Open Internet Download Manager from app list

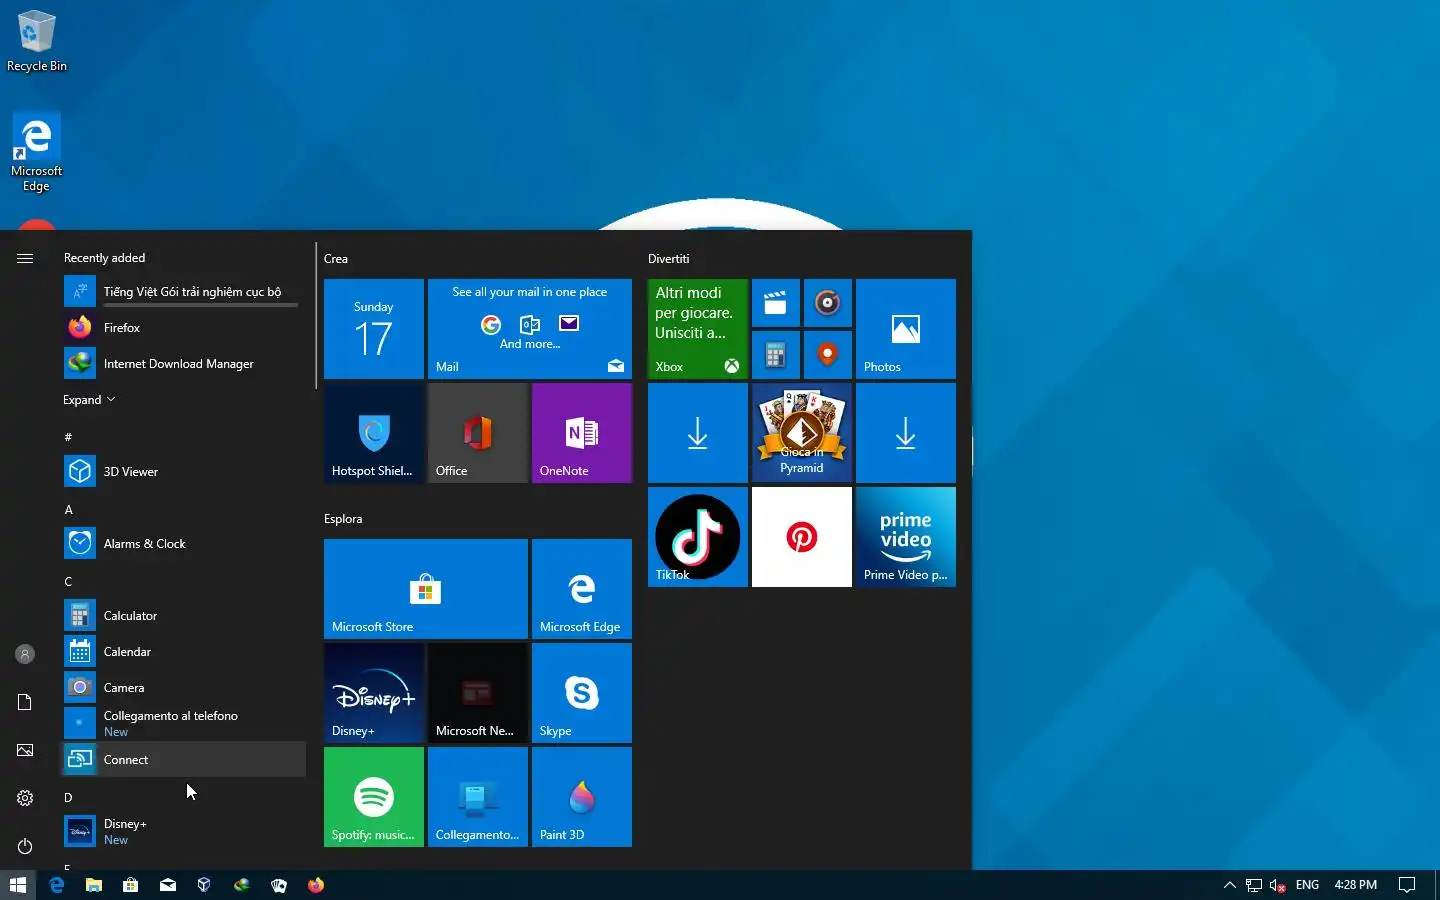tap(184, 364)
